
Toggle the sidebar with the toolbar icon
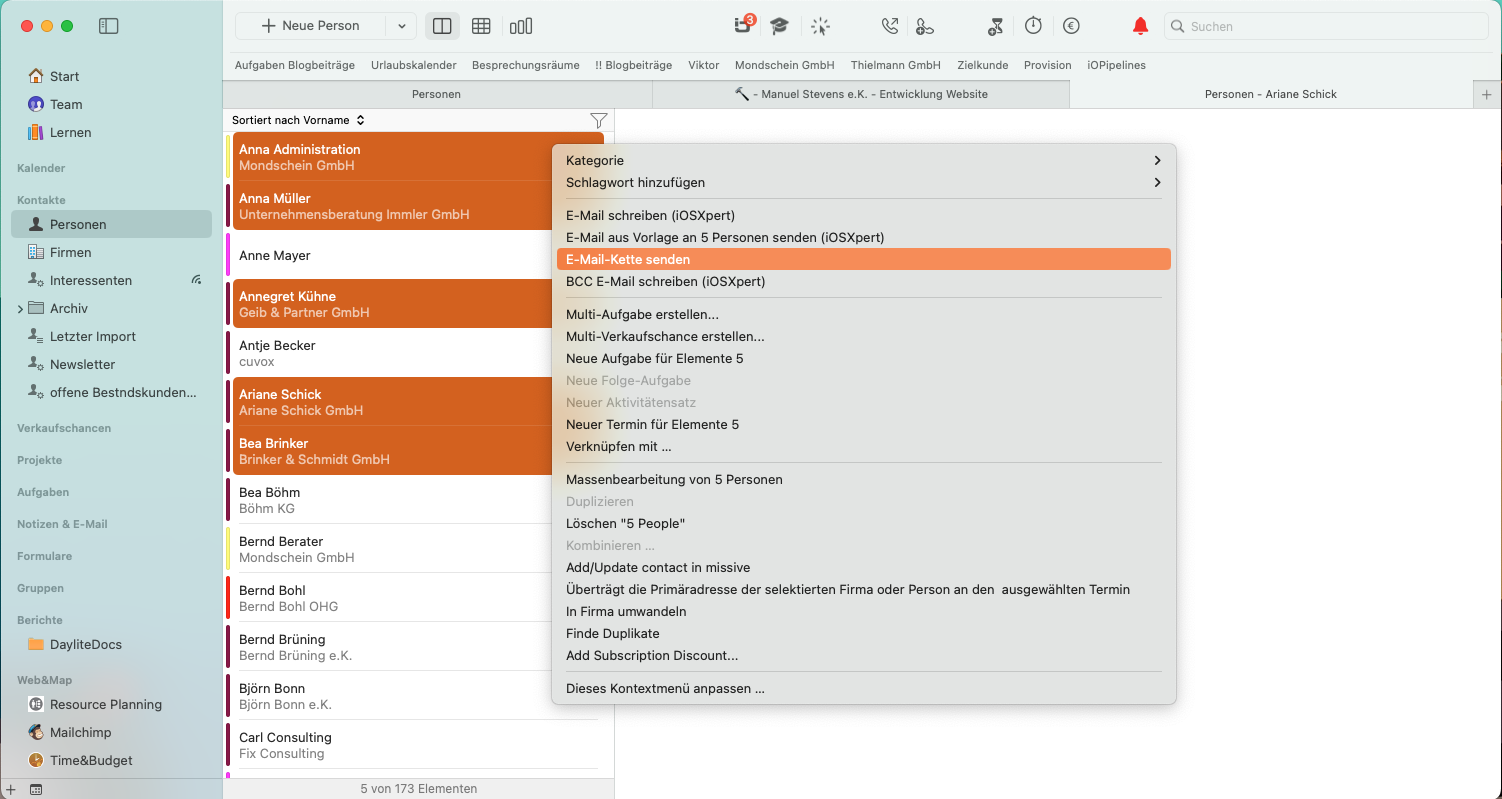[109, 26]
